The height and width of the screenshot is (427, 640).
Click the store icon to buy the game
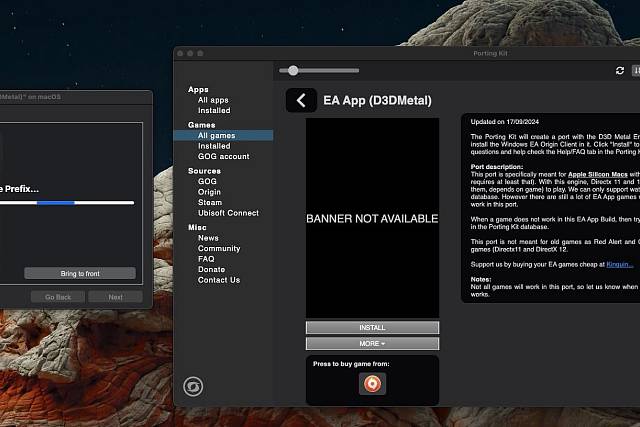pos(372,383)
